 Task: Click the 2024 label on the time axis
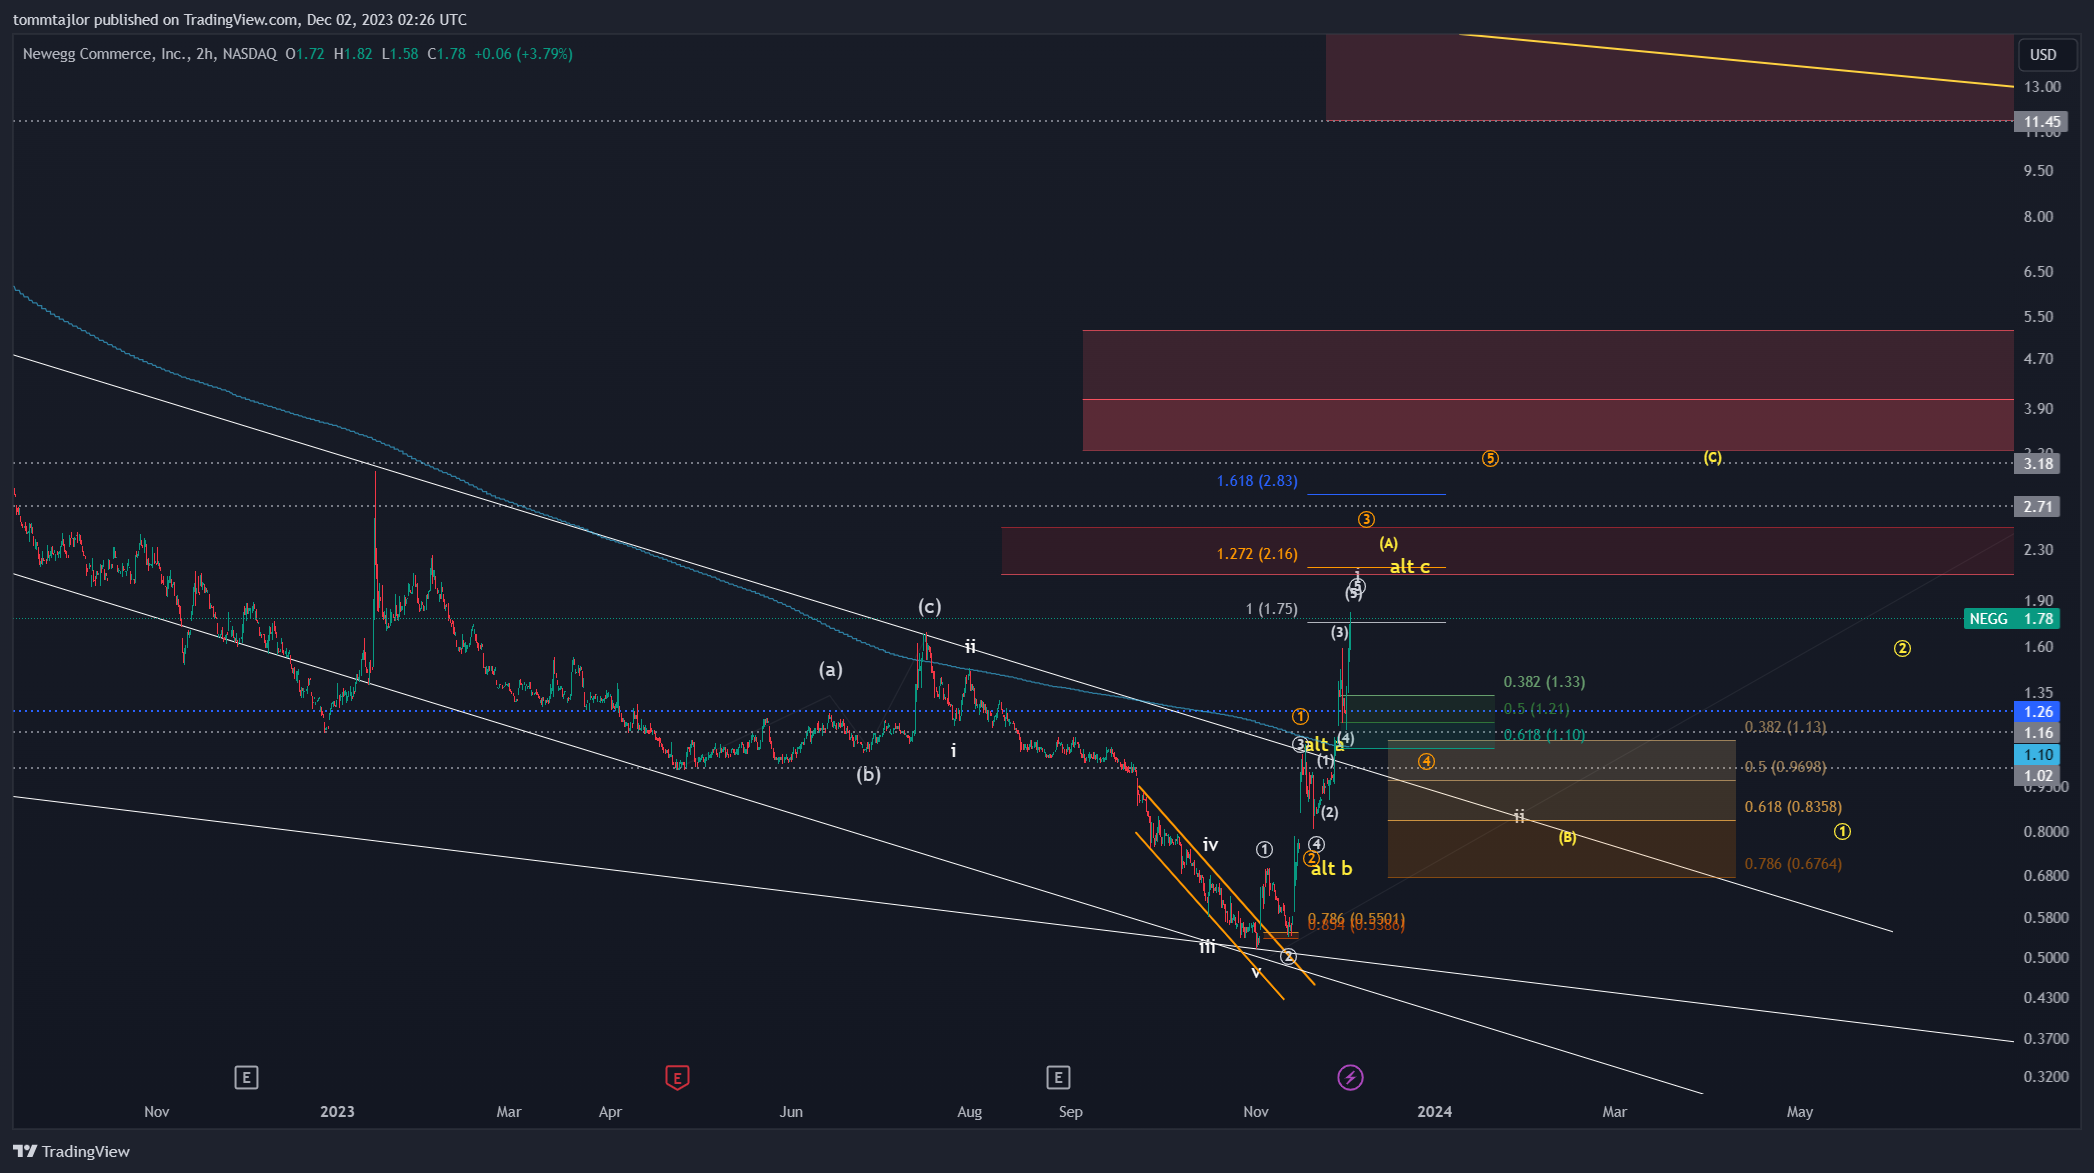(x=1435, y=1112)
